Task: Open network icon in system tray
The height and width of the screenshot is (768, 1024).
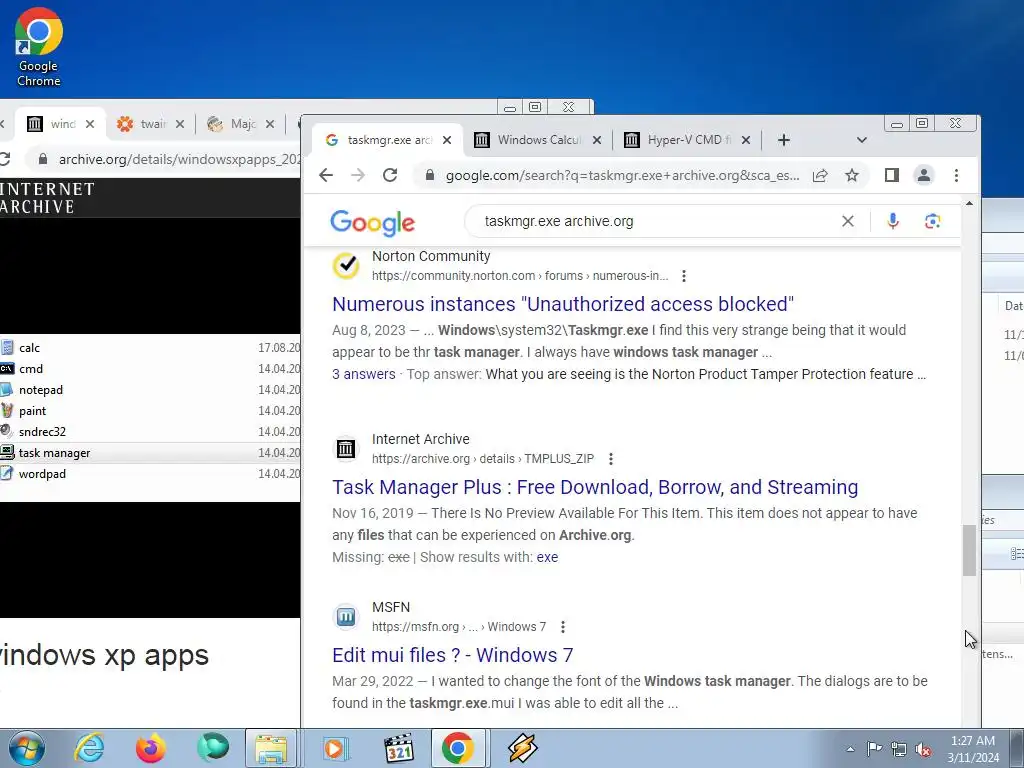Action: pos(899,749)
